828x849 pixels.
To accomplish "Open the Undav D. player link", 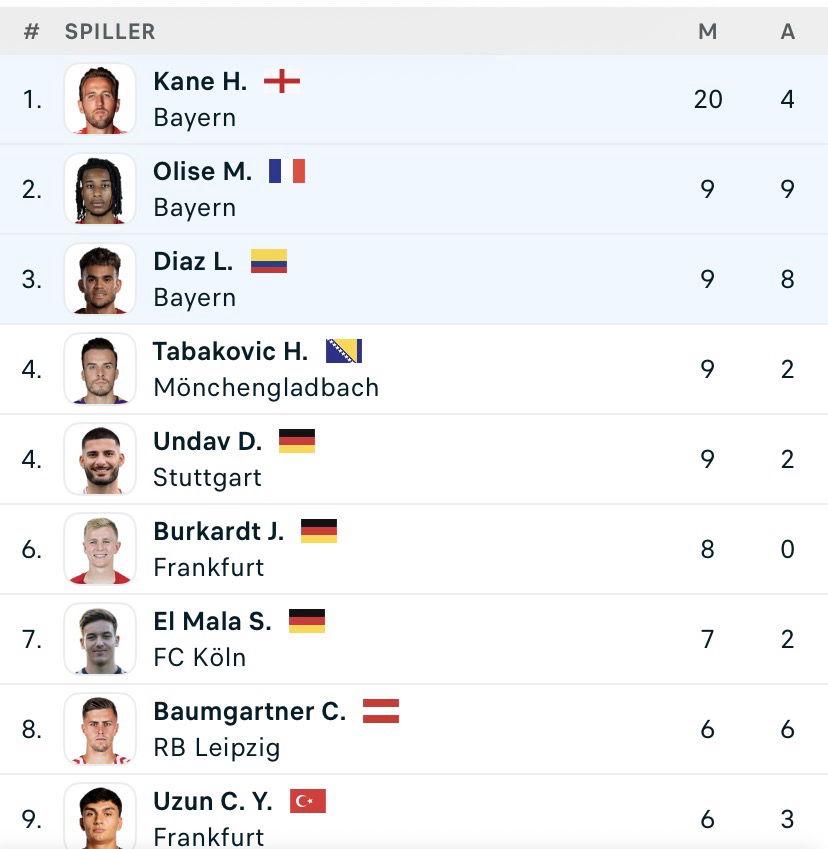I will coord(207,442).
